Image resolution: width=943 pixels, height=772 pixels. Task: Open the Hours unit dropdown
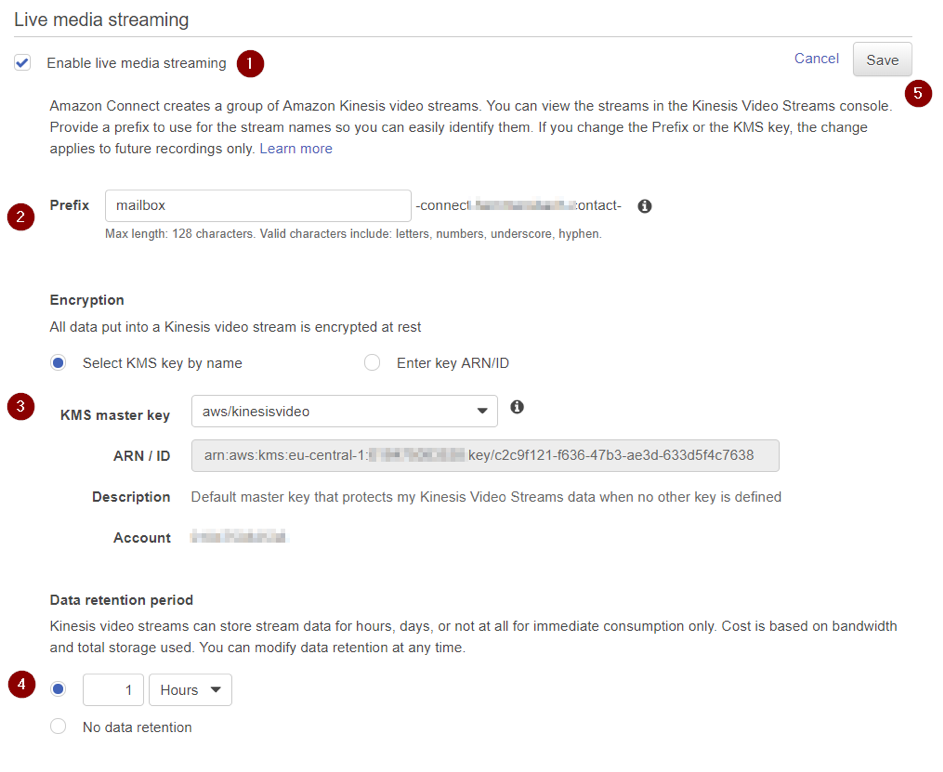(x=190, y=690)
